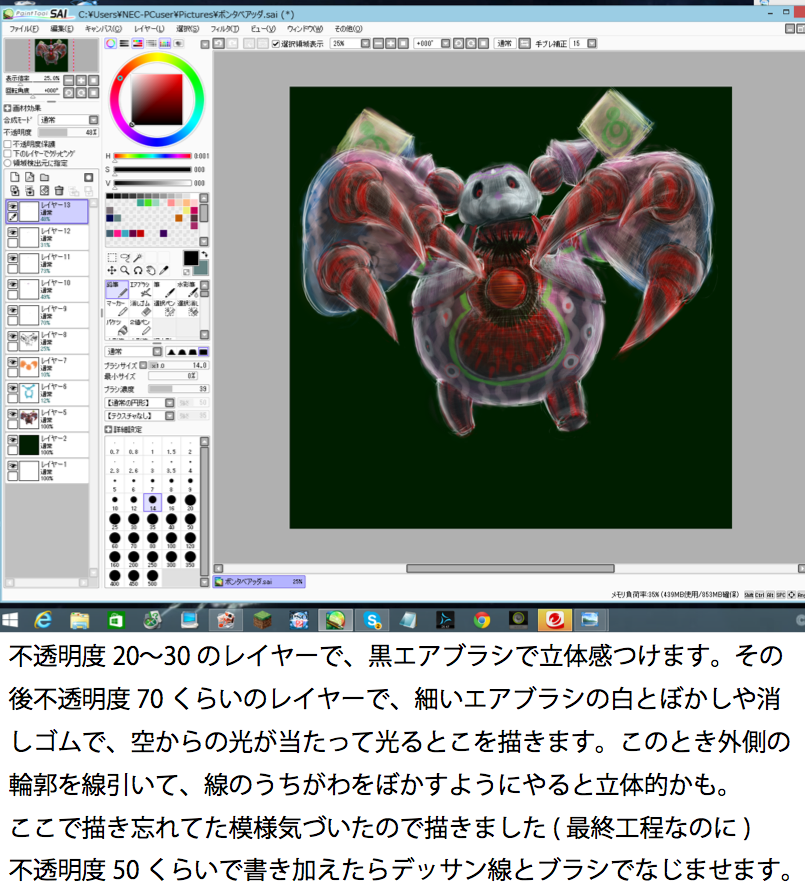Screen dimensions: 805x891
Task: Open the 25% zoom dropdown in toolbar
Action: click(x=365, y=43)
